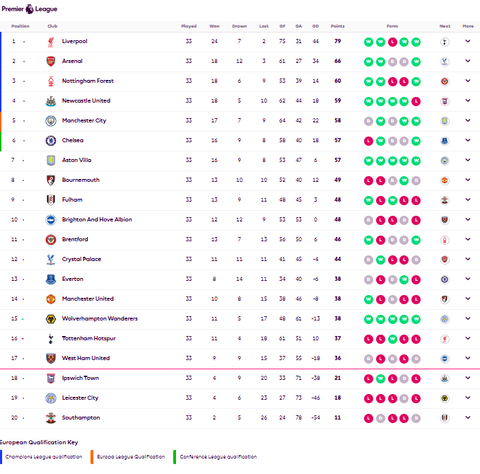Expand the Manchester City row details
Image resolution: width=480 pixels, height=474 pixels.
coord(468,120)
